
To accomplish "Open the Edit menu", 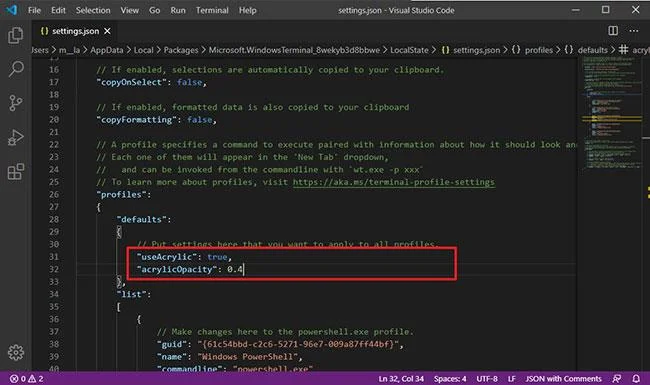I will click(x=58, y=10).
